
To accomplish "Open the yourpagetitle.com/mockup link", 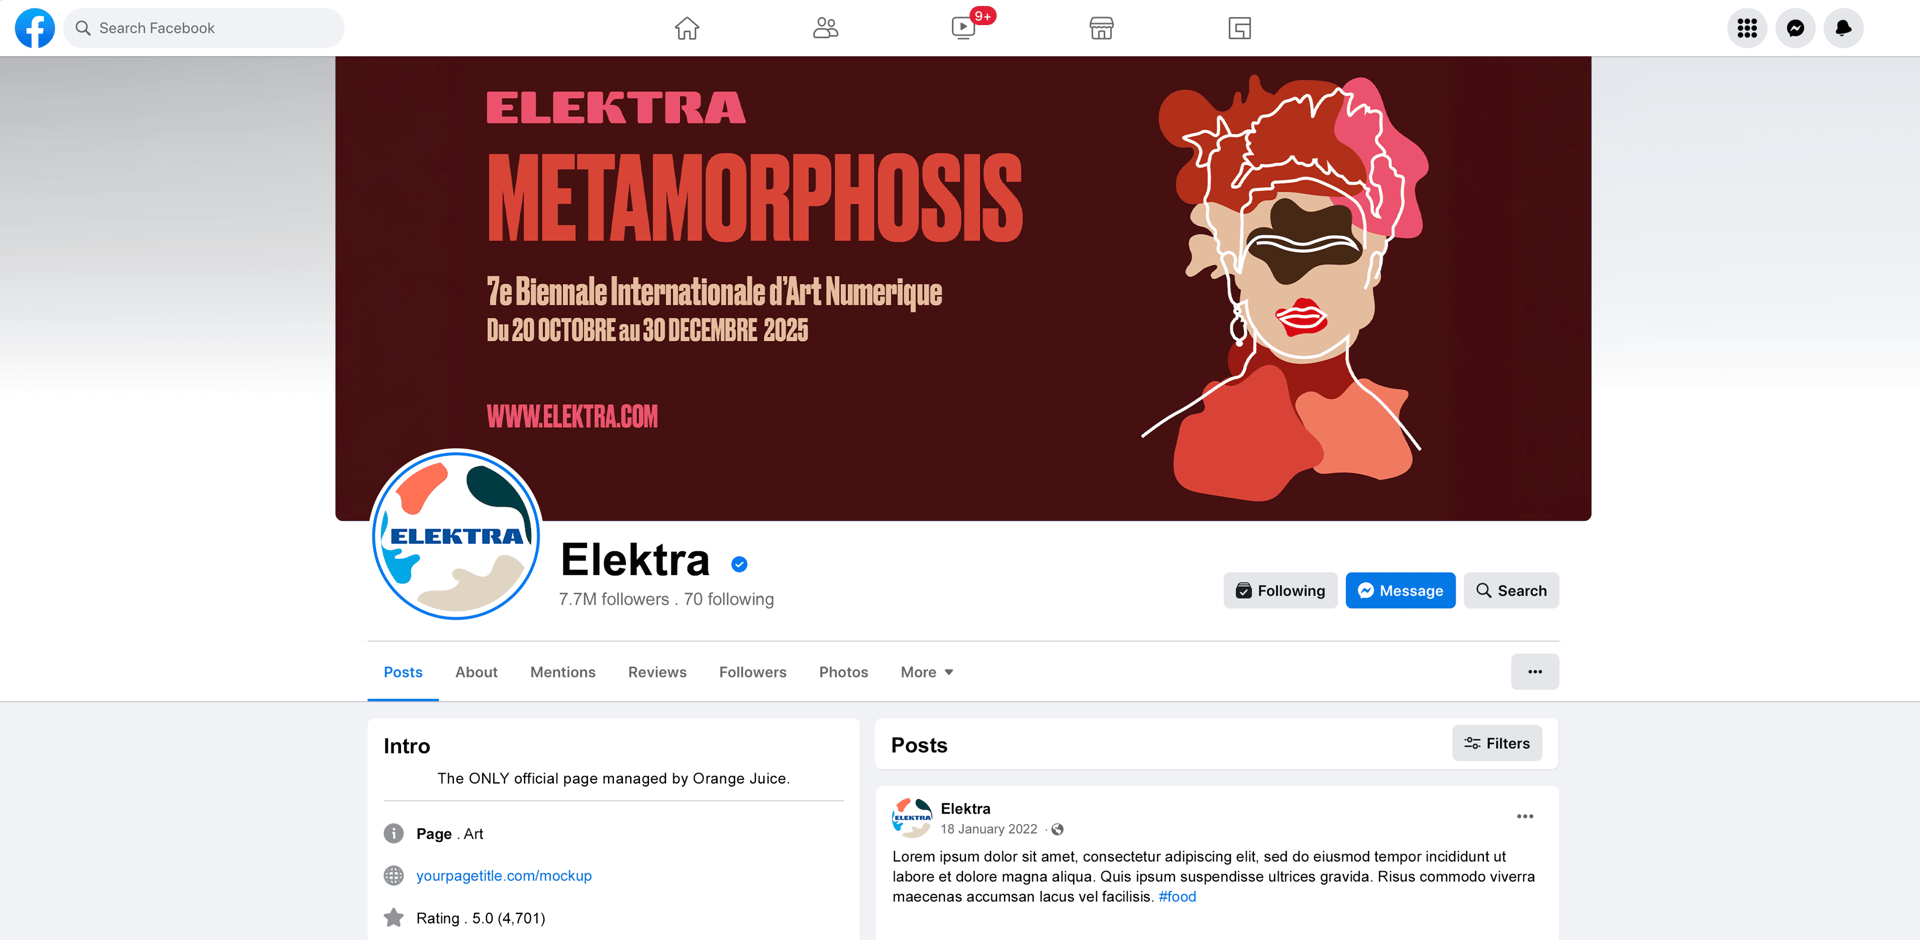I will coord(504,876).
